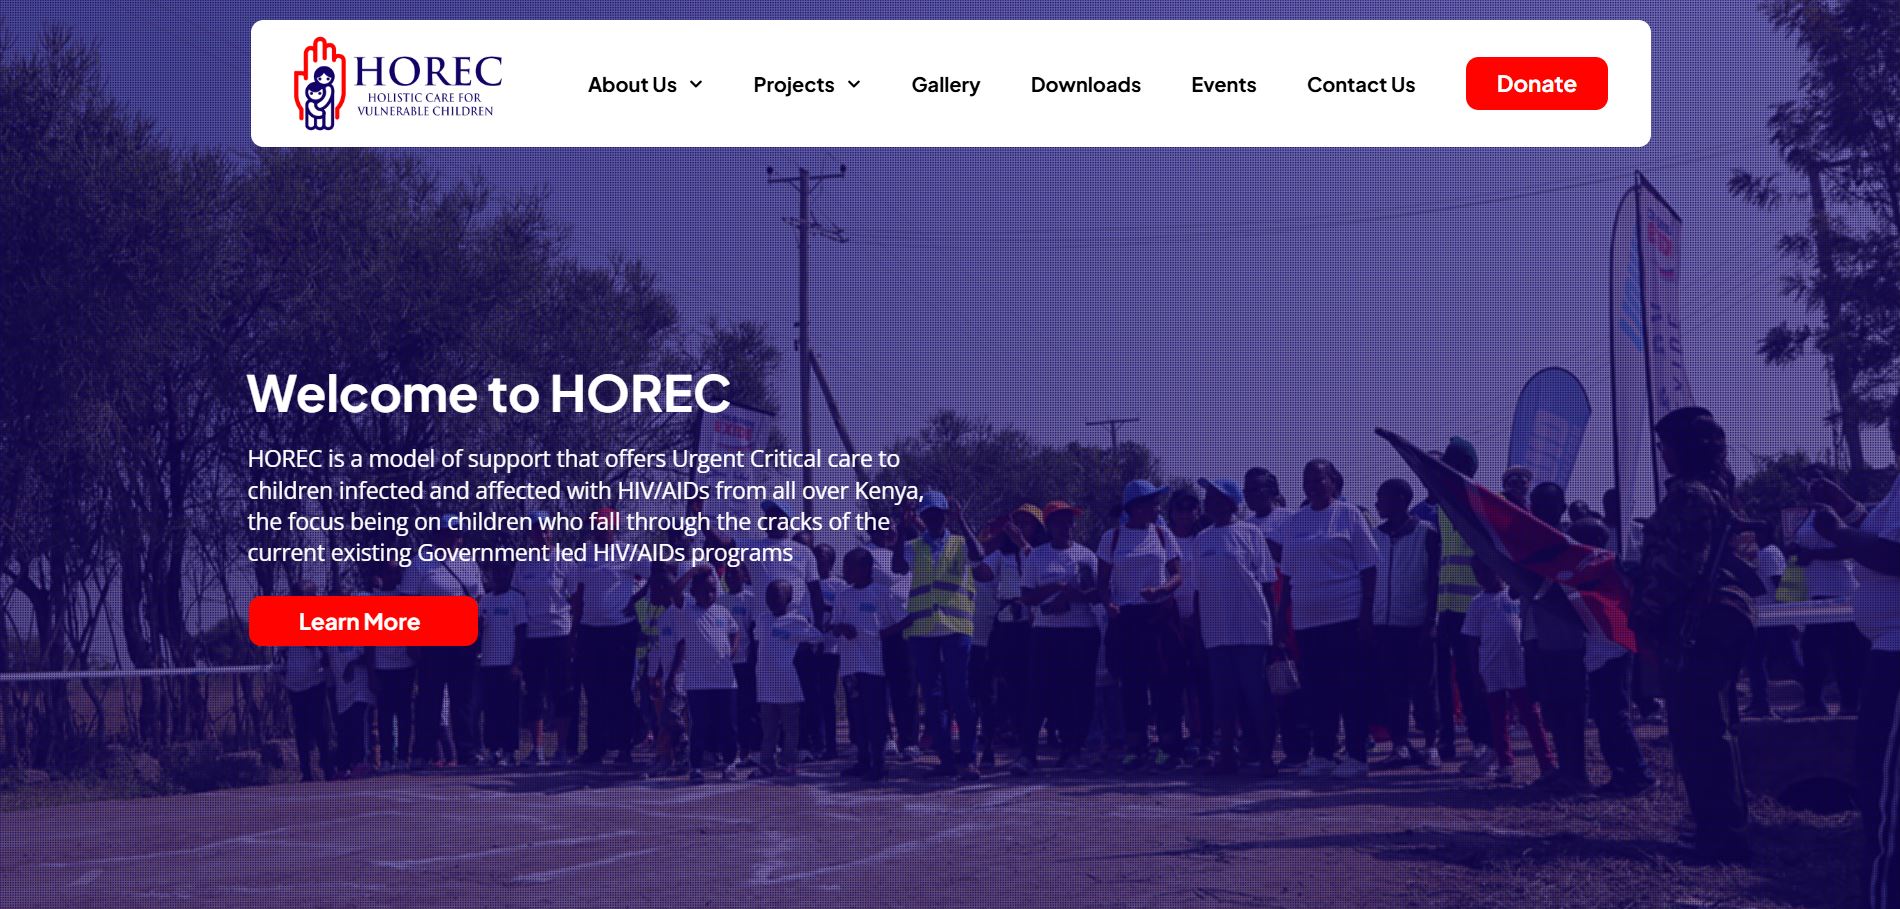
Task: Open the About Us menu
Action: 632,85
